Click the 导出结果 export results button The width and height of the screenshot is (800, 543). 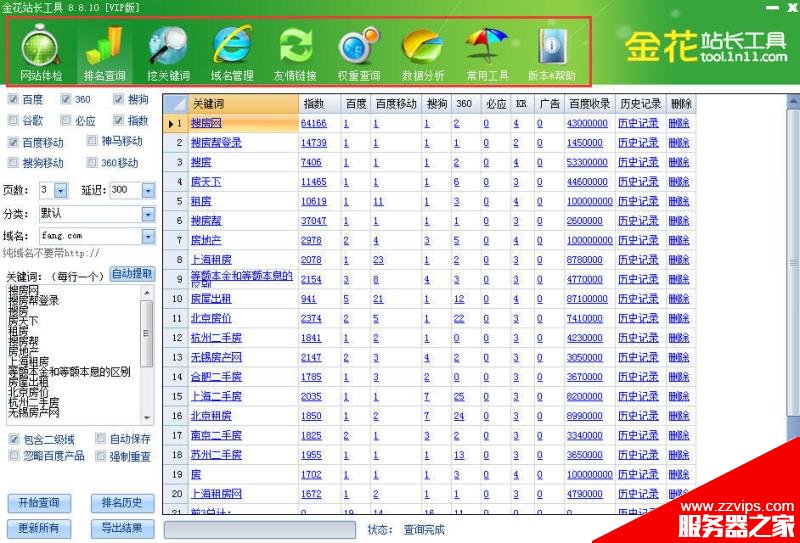[x=122, y=528]
